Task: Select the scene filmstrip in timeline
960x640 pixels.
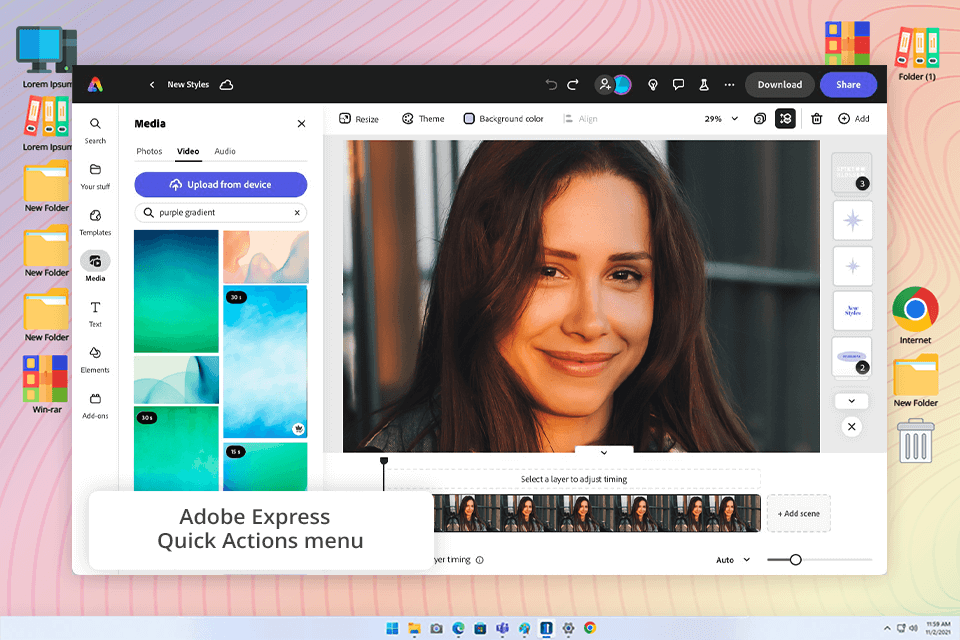Action: (597, 513)
